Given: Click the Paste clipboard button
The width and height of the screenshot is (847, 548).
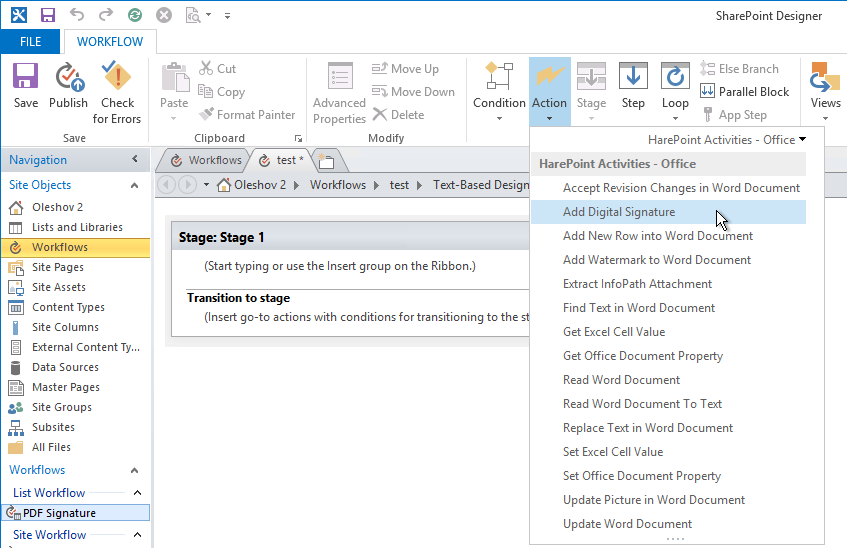Looking at the screenshot, I should pos(174,92).
